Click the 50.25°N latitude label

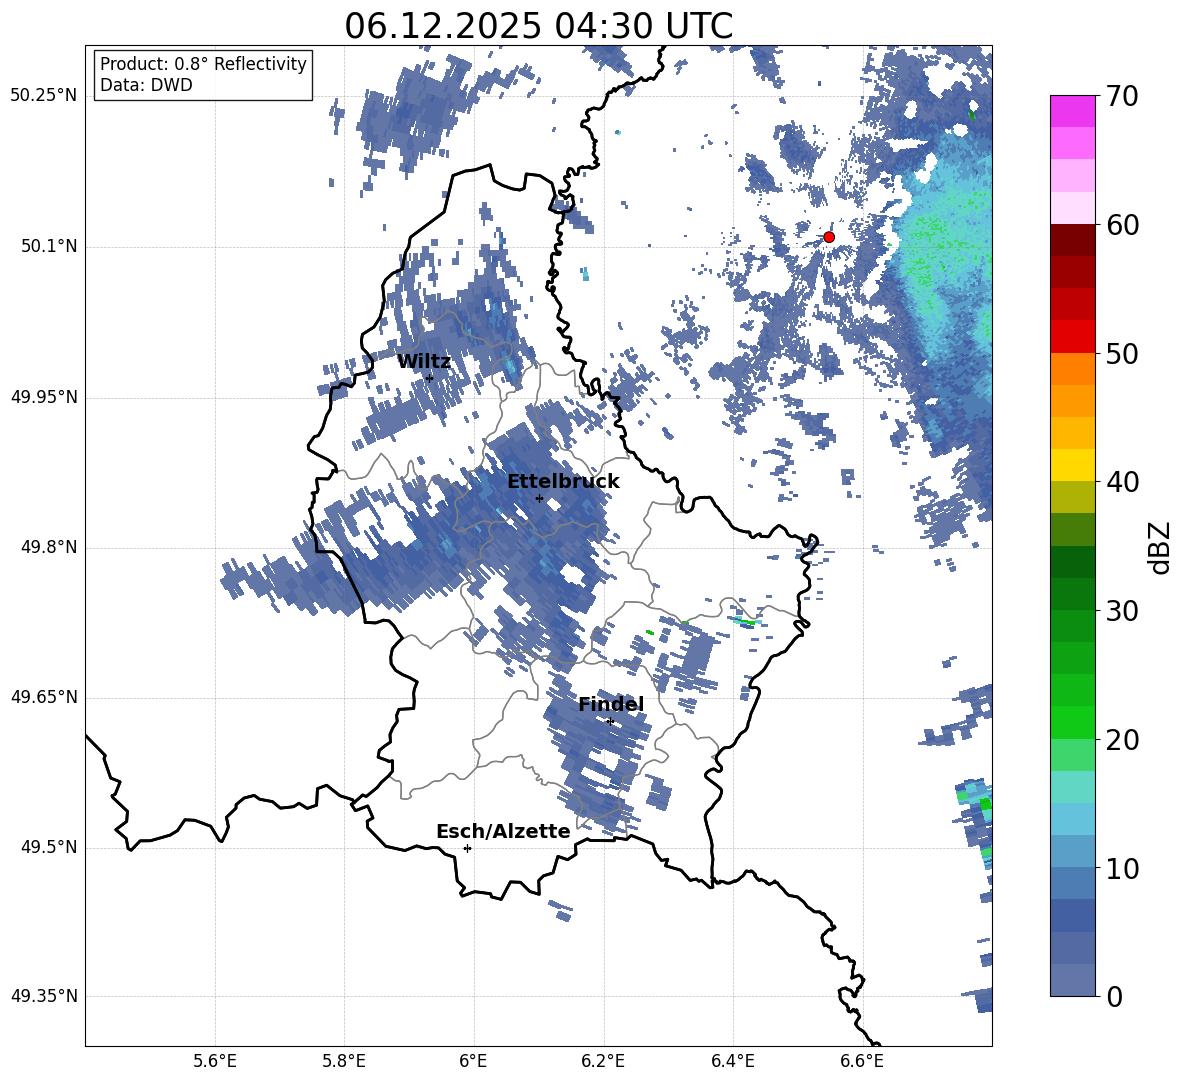44,96
